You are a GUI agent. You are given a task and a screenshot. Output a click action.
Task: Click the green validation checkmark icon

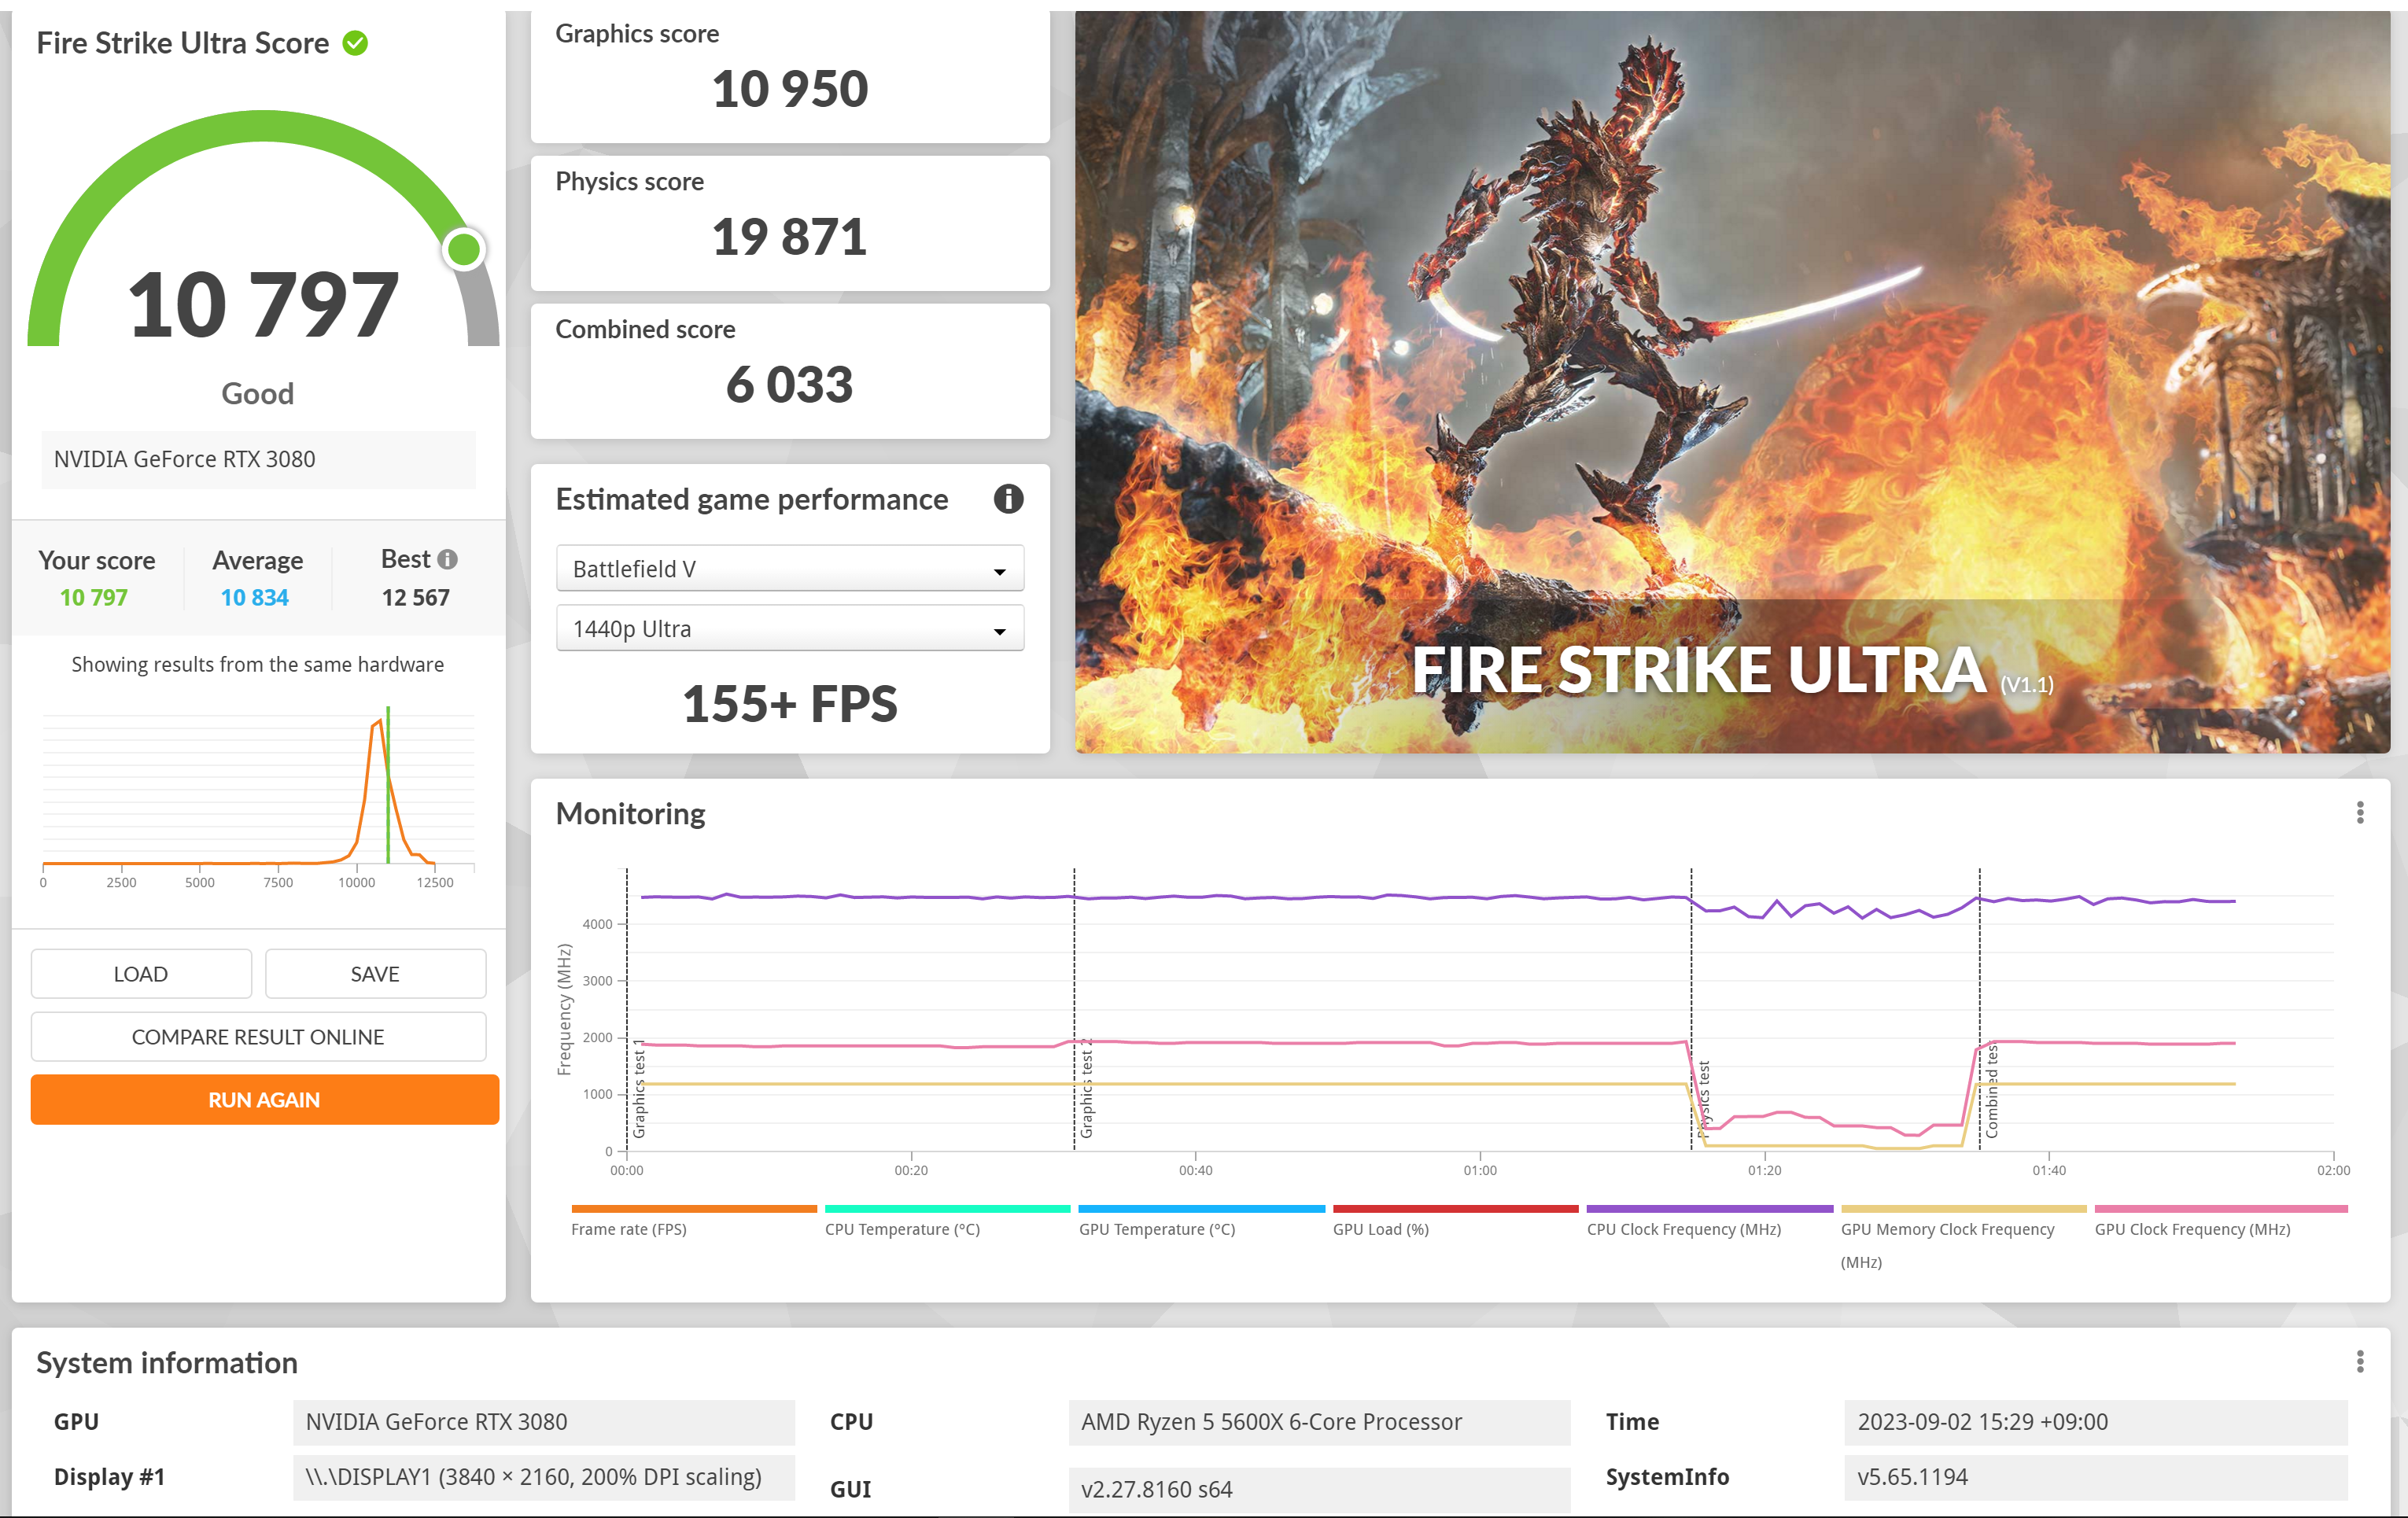[355, 43]
